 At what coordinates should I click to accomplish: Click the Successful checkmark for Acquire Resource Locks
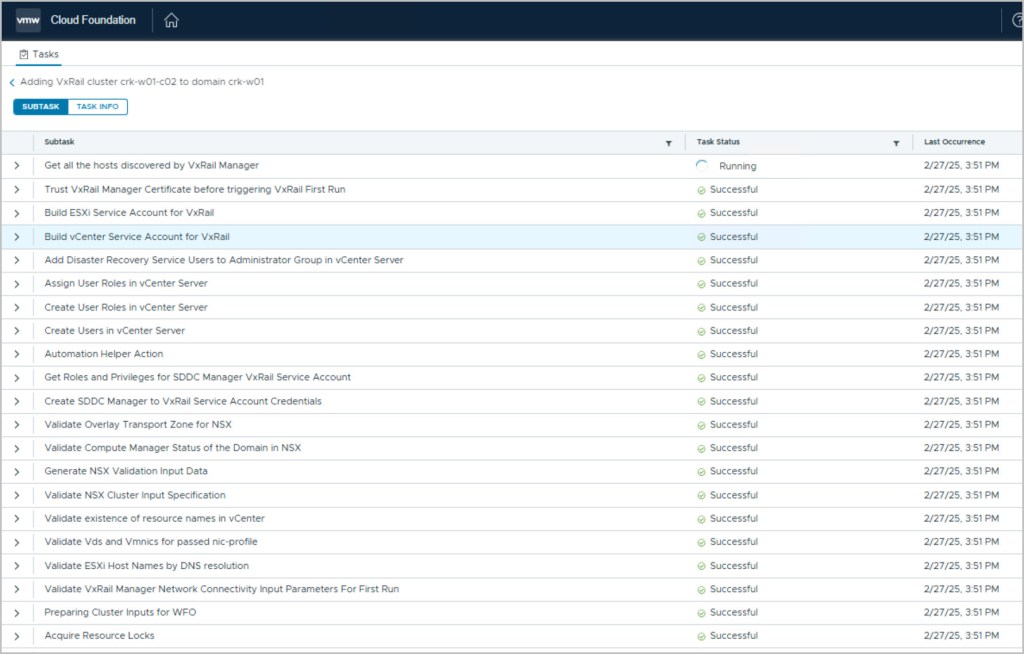[x=702, y=636]
